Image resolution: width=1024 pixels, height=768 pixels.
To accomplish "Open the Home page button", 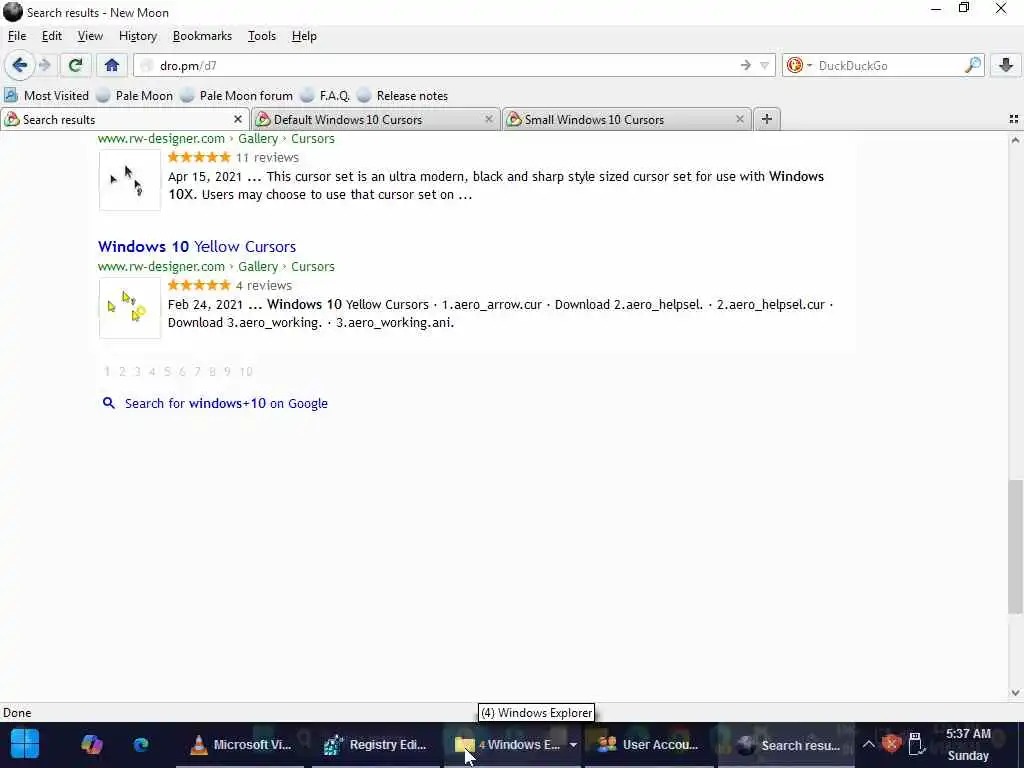I will 112,65.
